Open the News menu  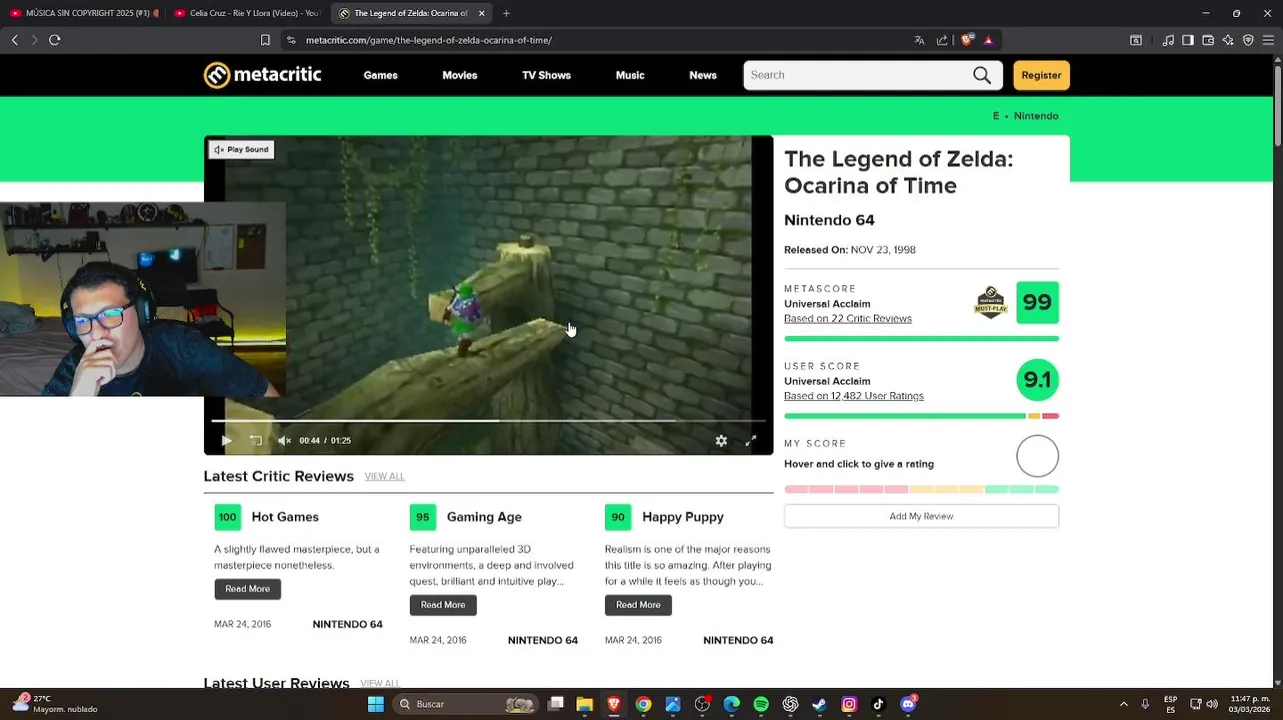click(703, 75)
